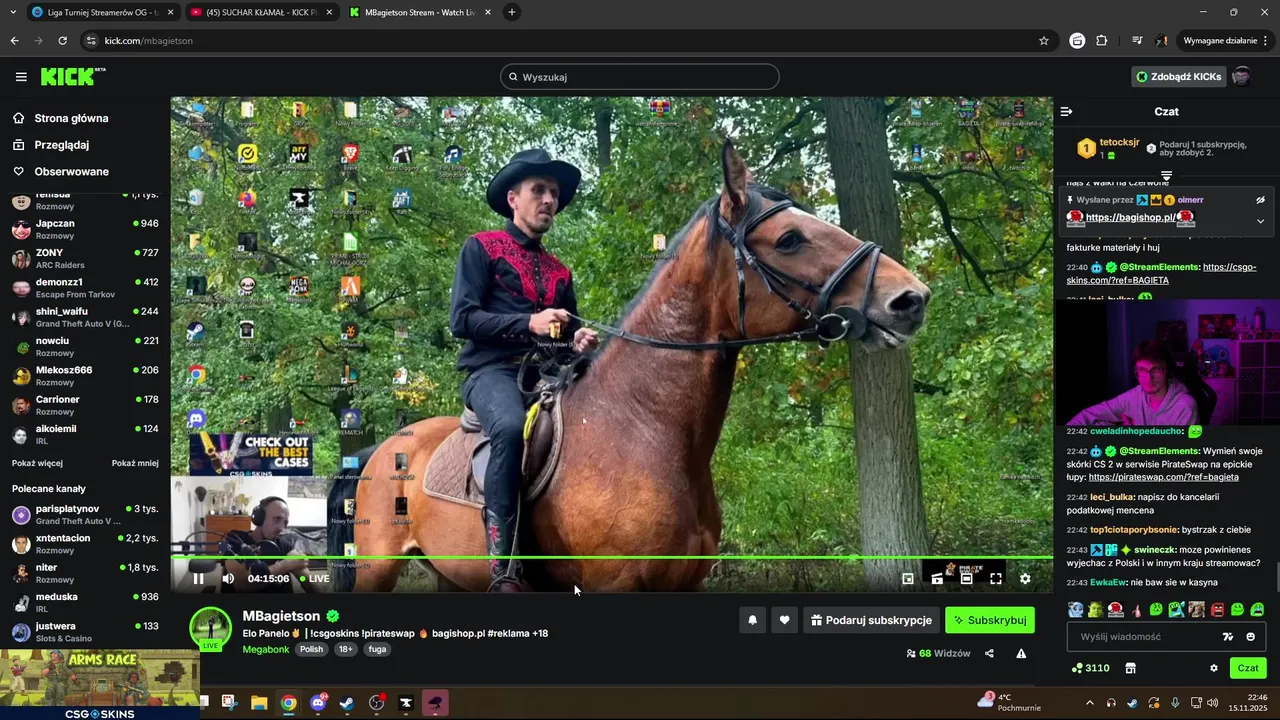Toggle theater mode
Image resolution: width=1280 pixels, height=720 pixels.
966,578
